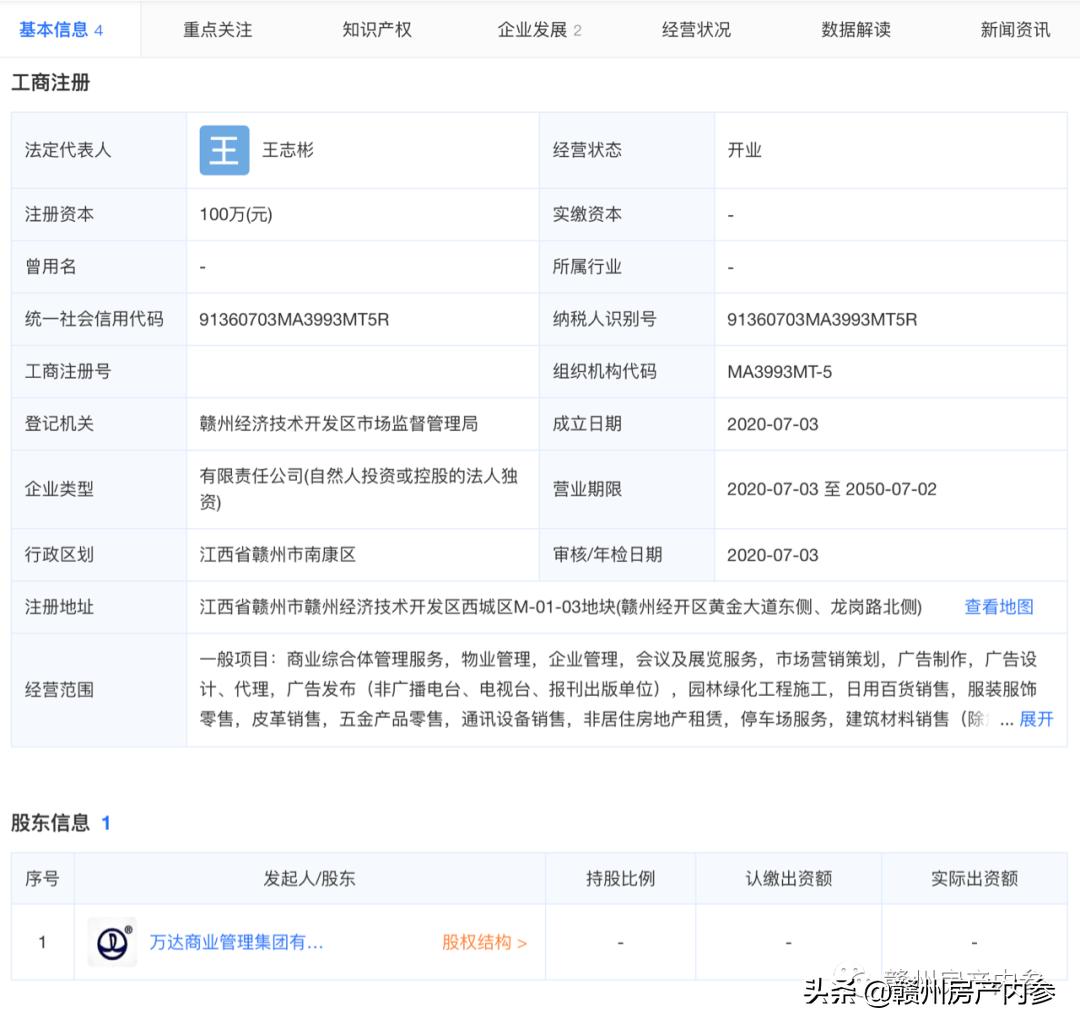Select the 经营状况 tab

[x=696, y=29]
